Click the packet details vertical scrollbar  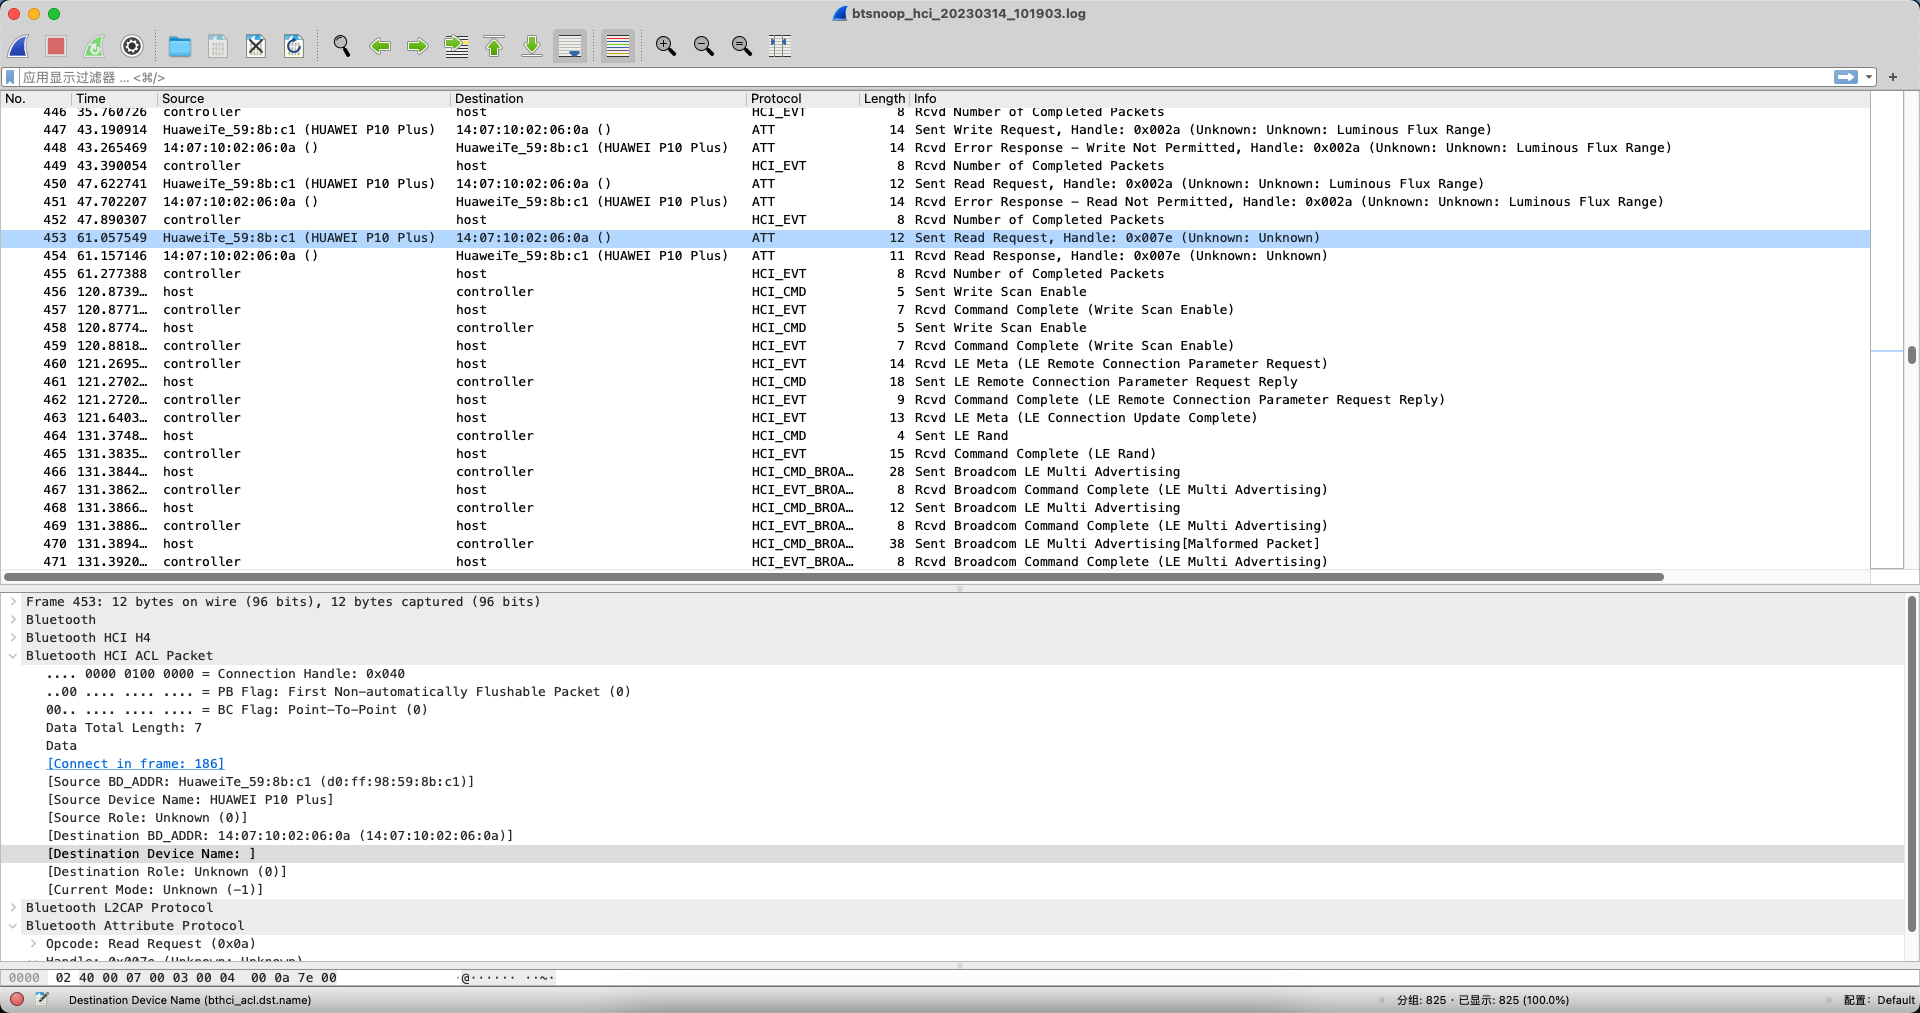pyautogui.click(x=1912, y=765)
